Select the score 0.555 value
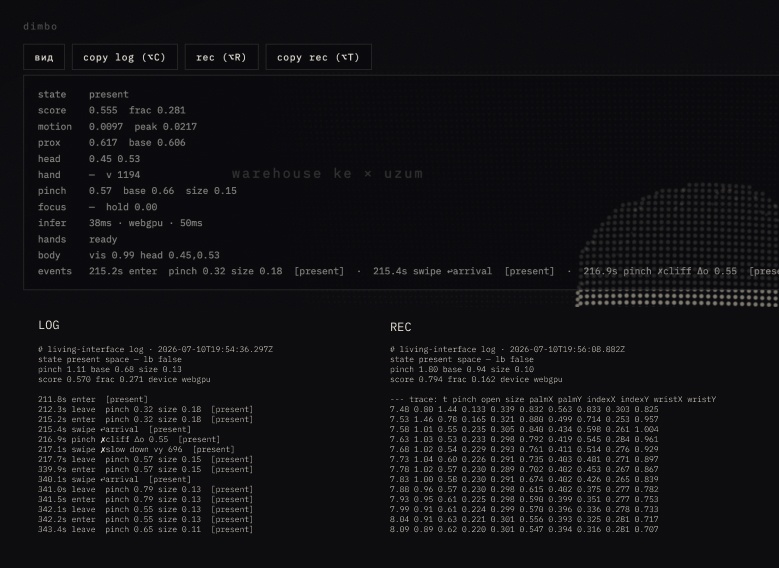 [x=103, y=110]
